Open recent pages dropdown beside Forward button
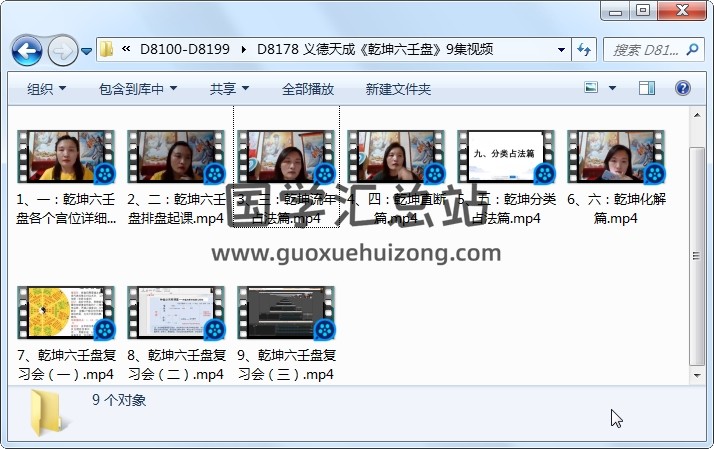The width and height of the screenshot is (714, 449). coord(87,51)
